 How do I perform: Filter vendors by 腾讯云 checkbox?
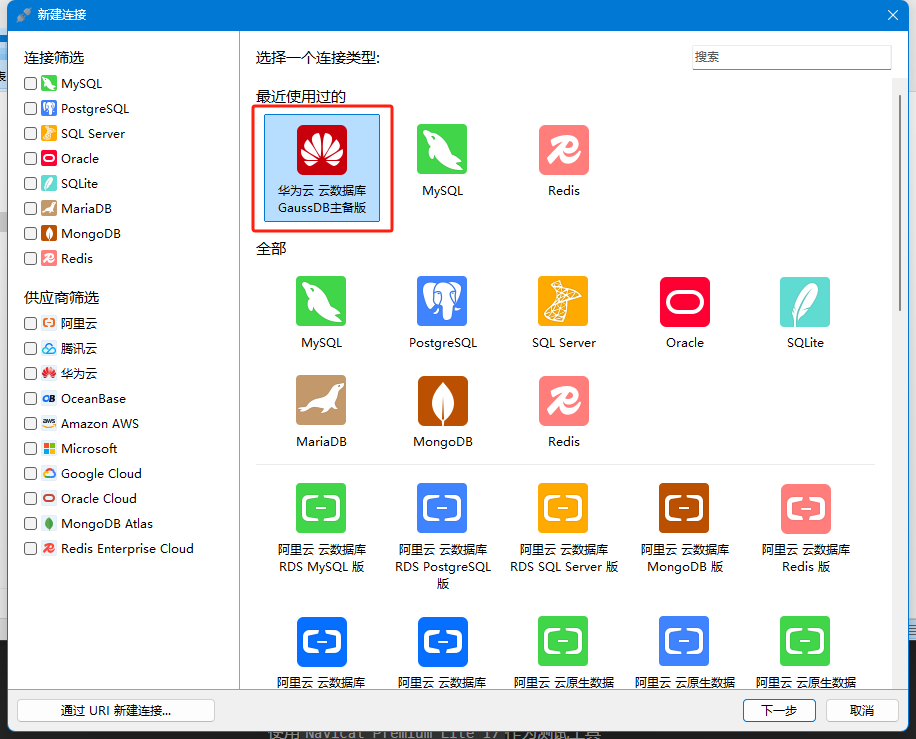pyautogui.click(x=30, y=348)
